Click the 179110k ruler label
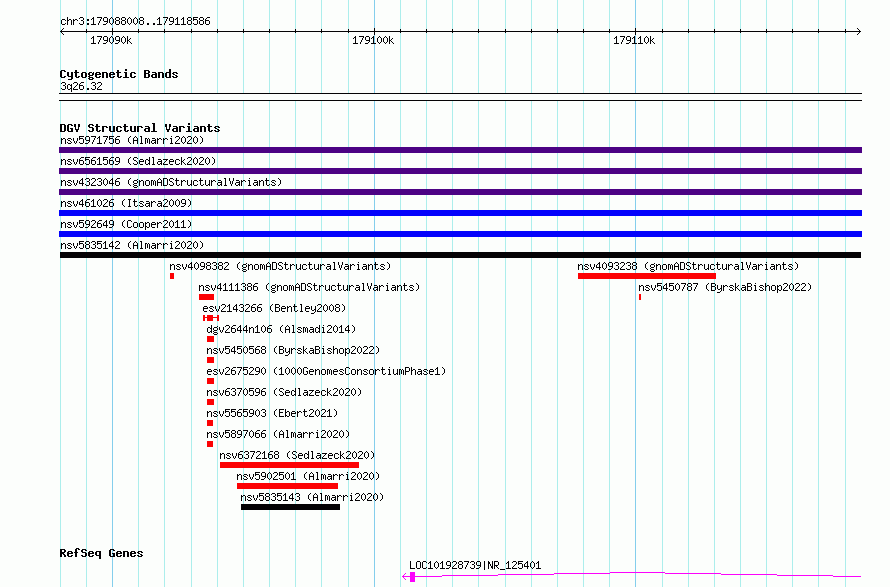Image resolution: width=890 pixels, height=587 pixels. pyautogui.click(x=634, y=40)
